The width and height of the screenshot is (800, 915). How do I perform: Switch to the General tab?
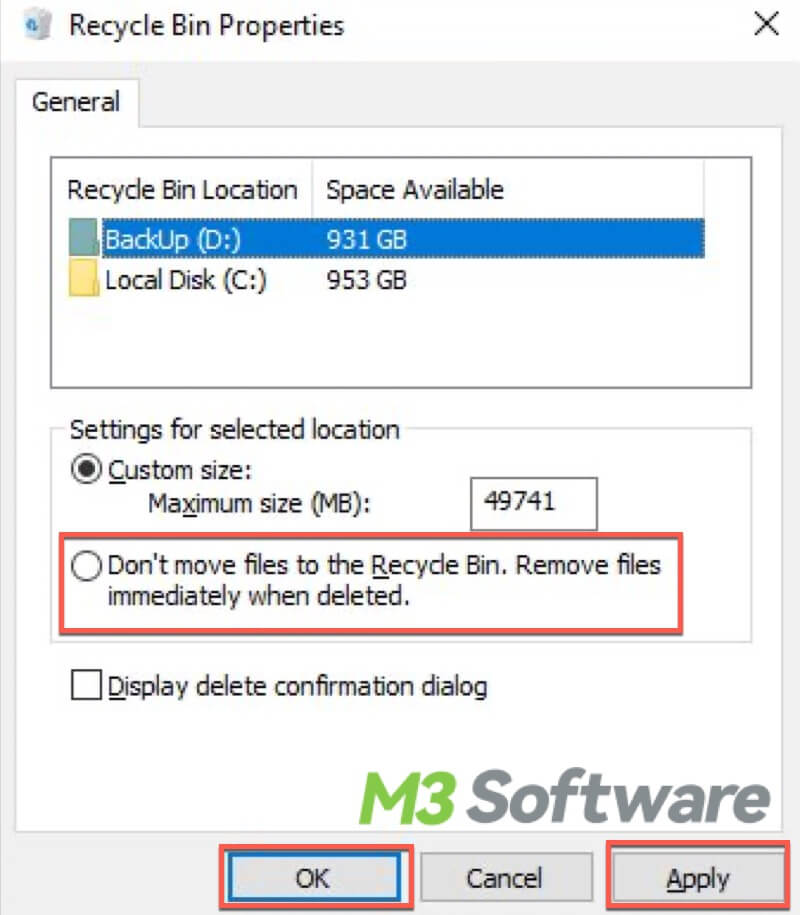click(76, 102)
